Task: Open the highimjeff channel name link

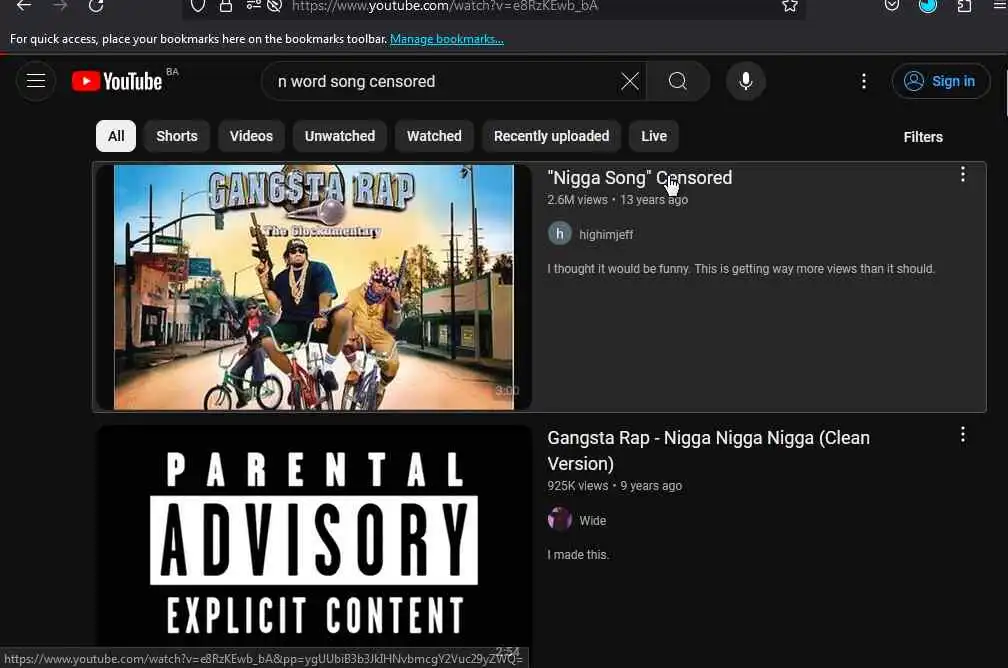Action: click(606, 235)
